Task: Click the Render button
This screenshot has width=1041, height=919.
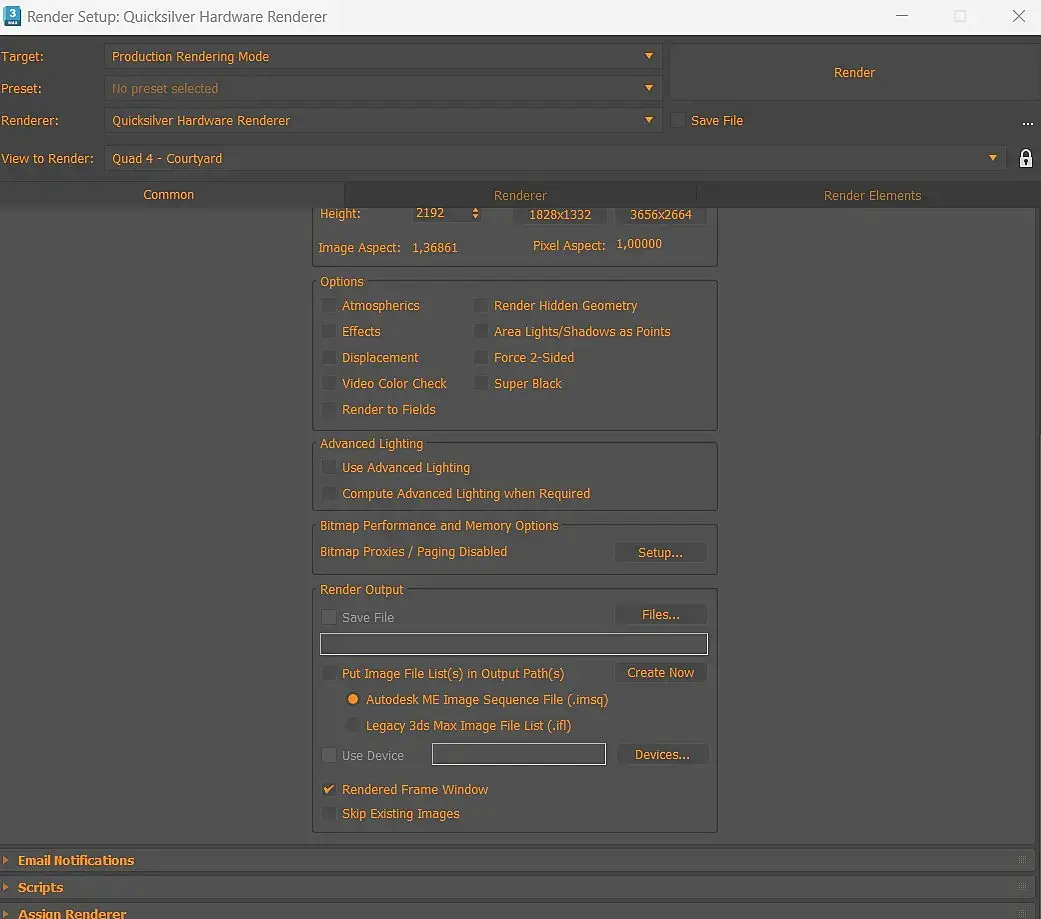Action: 854,72
